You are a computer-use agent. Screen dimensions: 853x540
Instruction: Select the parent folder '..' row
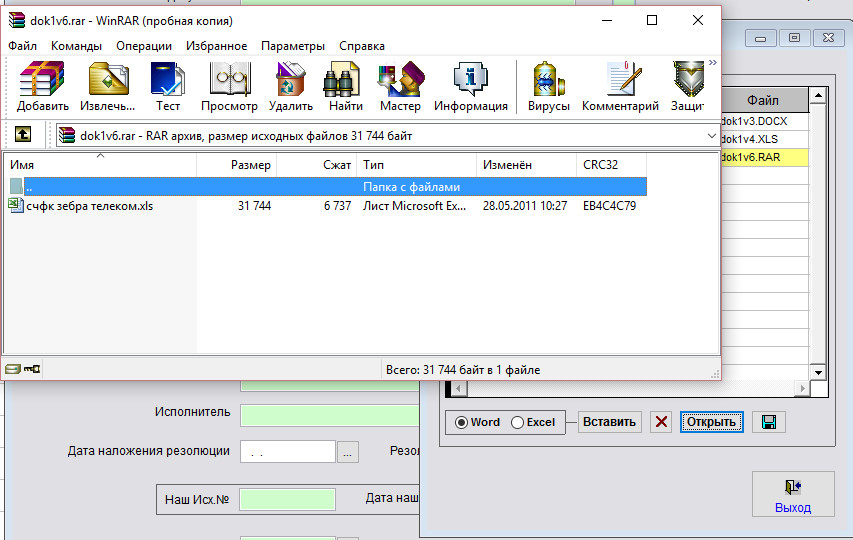tap(326, 187)
